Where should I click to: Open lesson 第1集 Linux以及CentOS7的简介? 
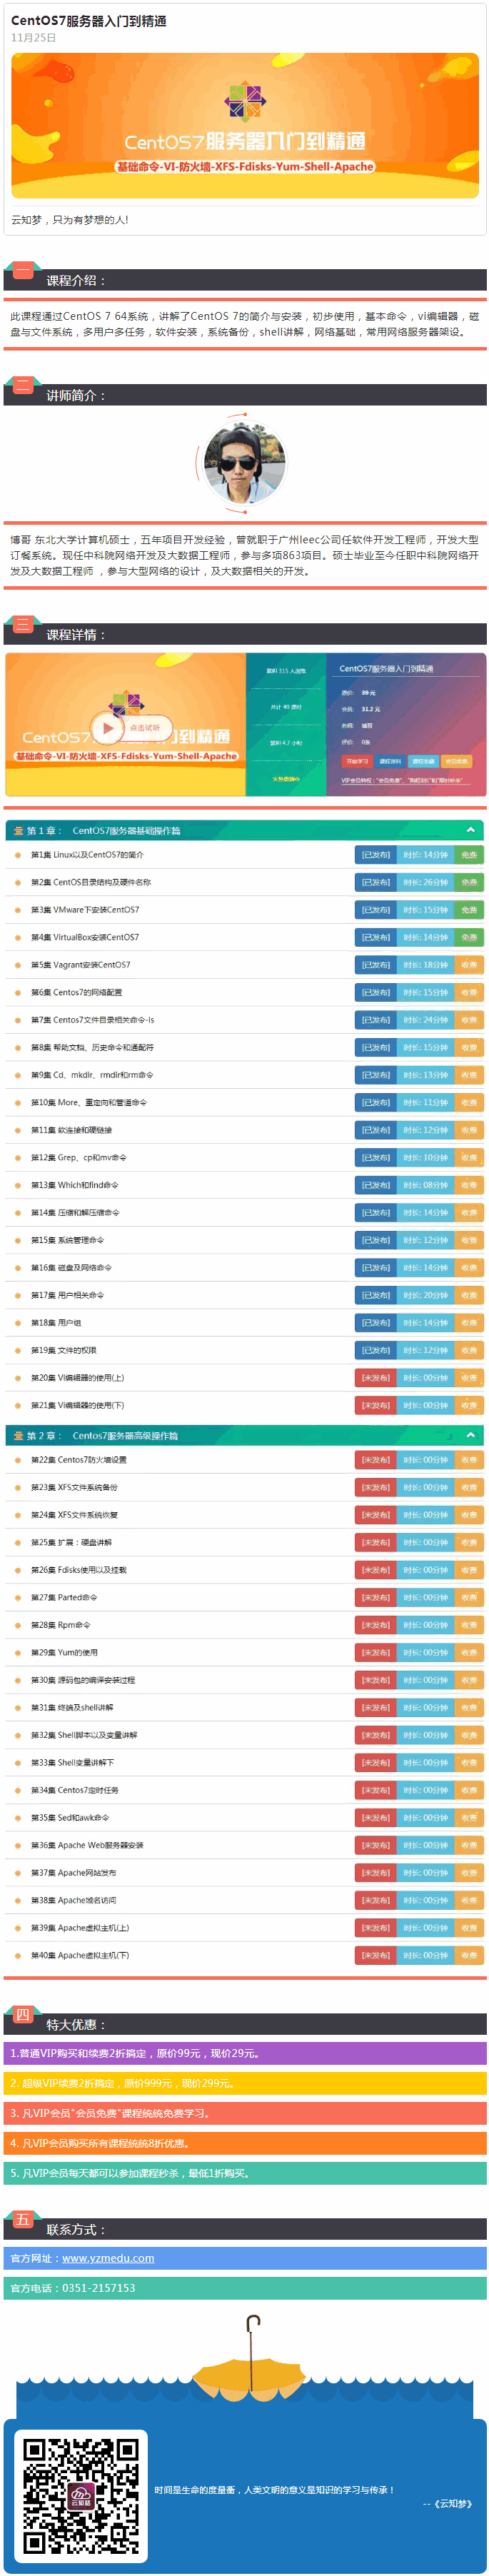pos(87,855)
